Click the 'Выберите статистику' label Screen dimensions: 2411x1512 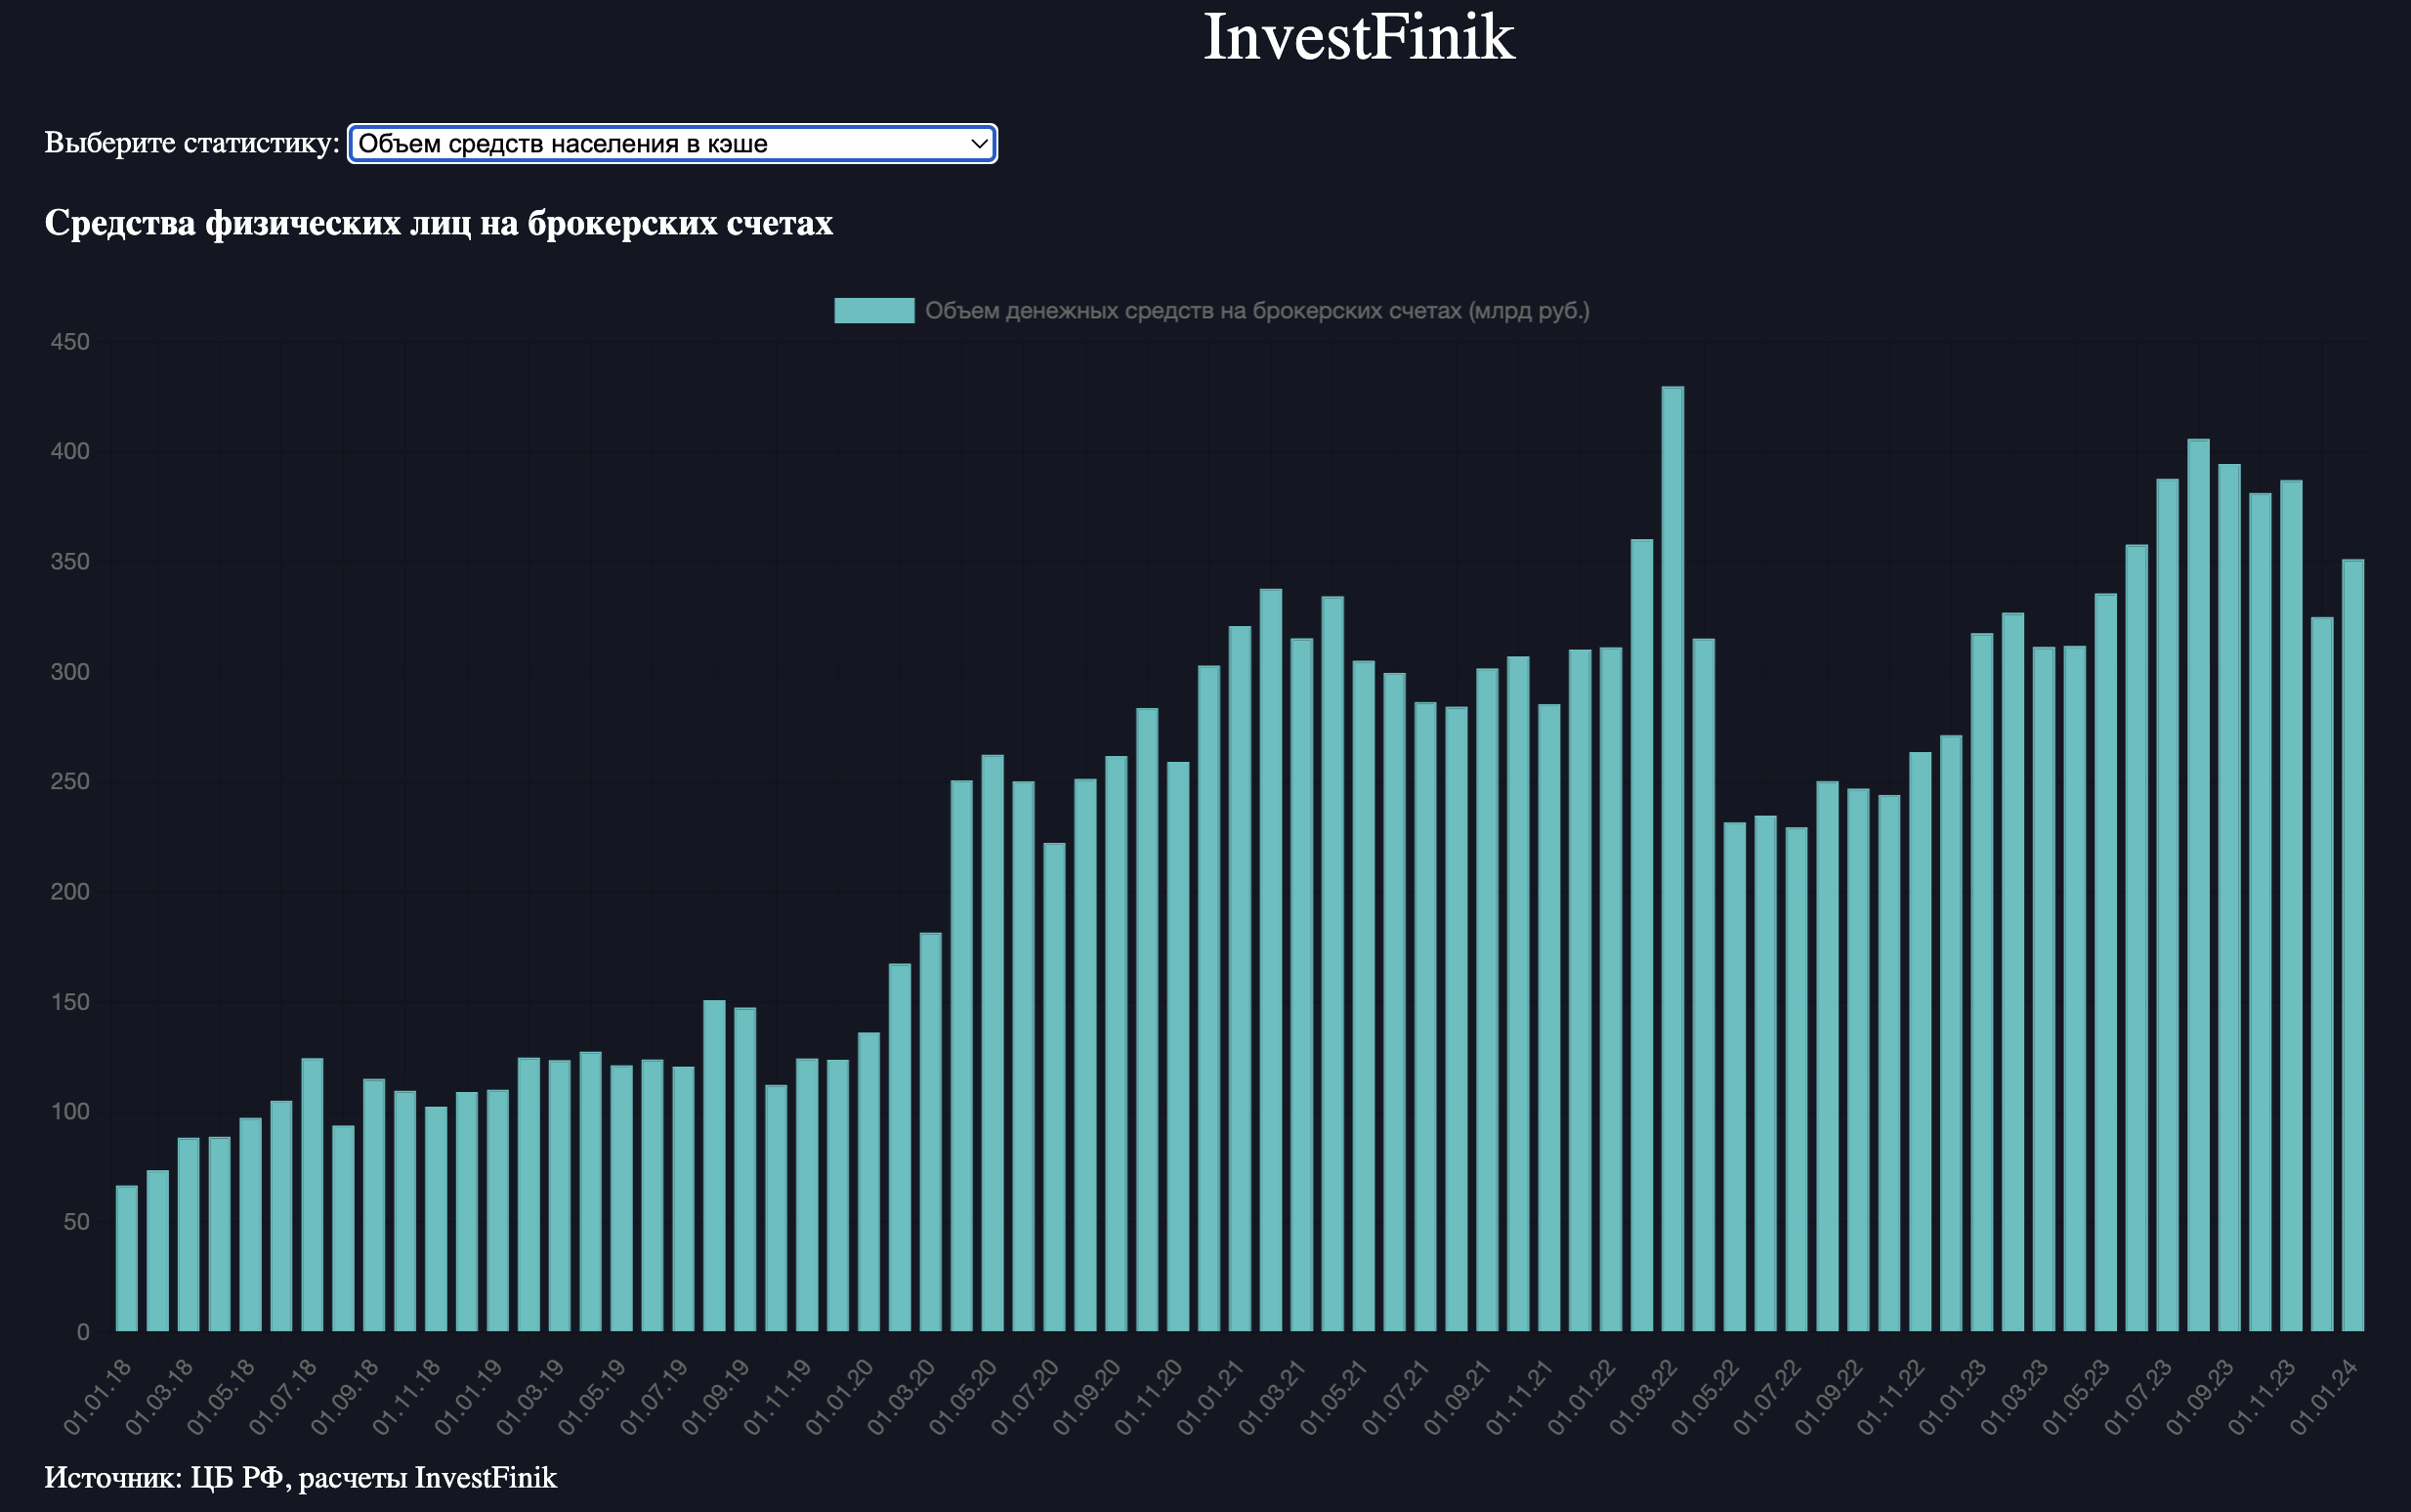click(x=192, y=143)
